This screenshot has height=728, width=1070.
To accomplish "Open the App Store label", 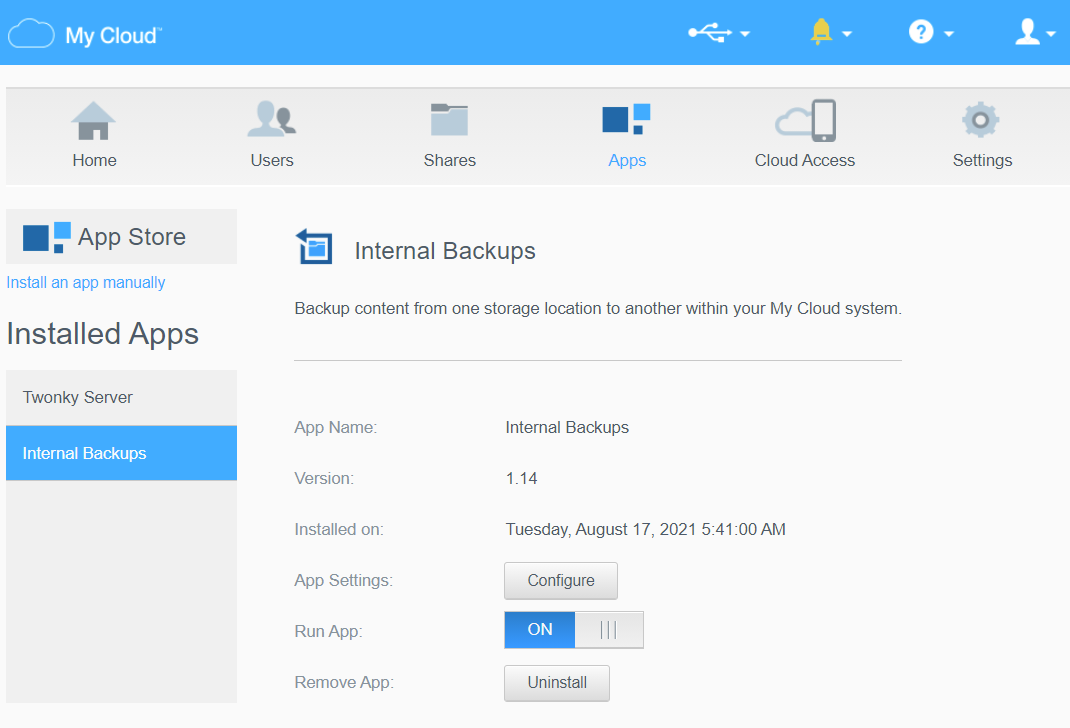I will click(x=132, y=237).
